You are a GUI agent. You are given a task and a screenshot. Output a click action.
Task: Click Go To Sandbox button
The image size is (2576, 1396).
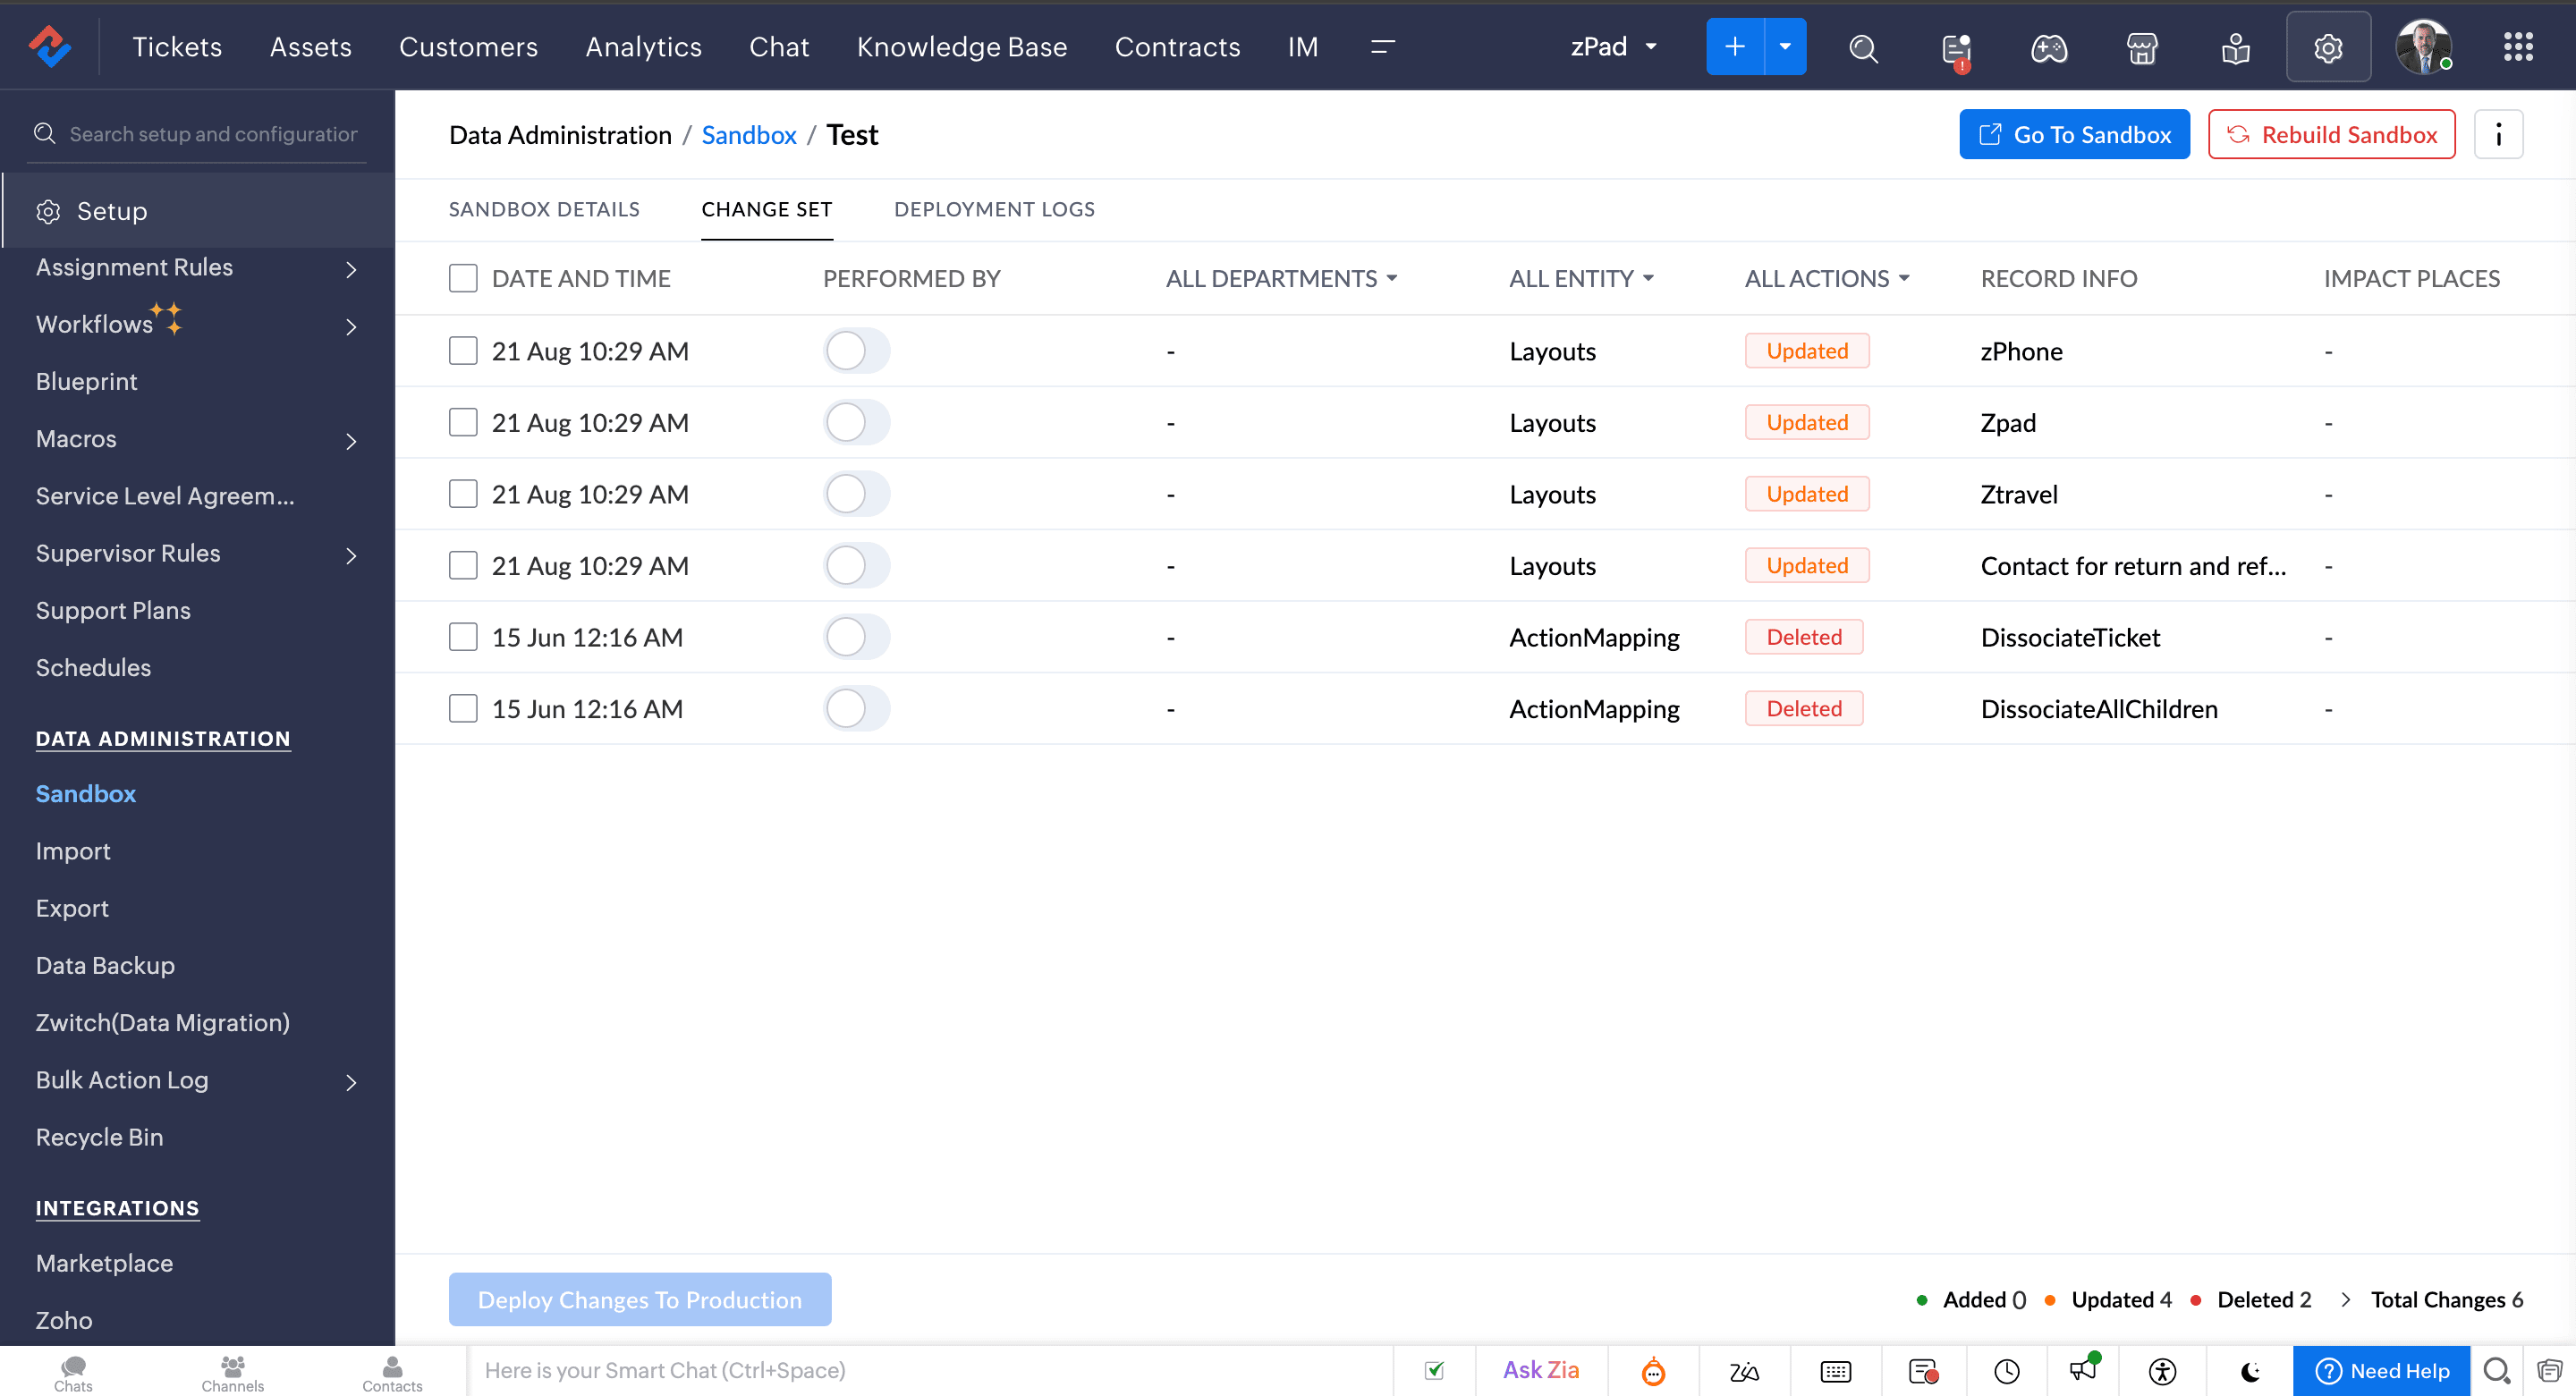pyautogui.click(x=2074, y=134)
